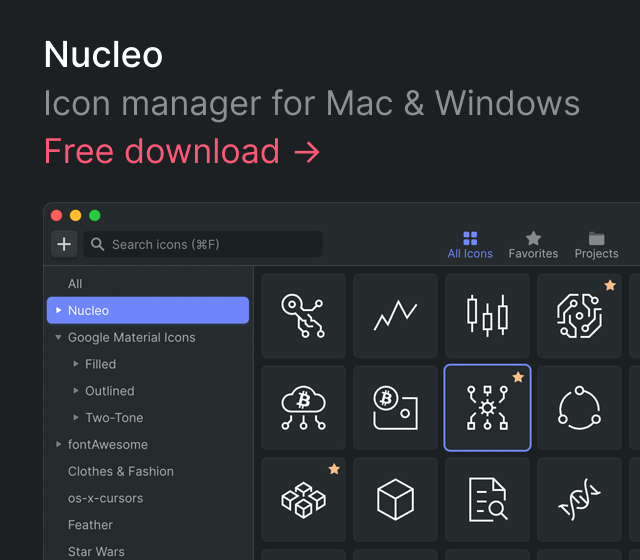Select the cluster of cubes icon

pos(303,500)
